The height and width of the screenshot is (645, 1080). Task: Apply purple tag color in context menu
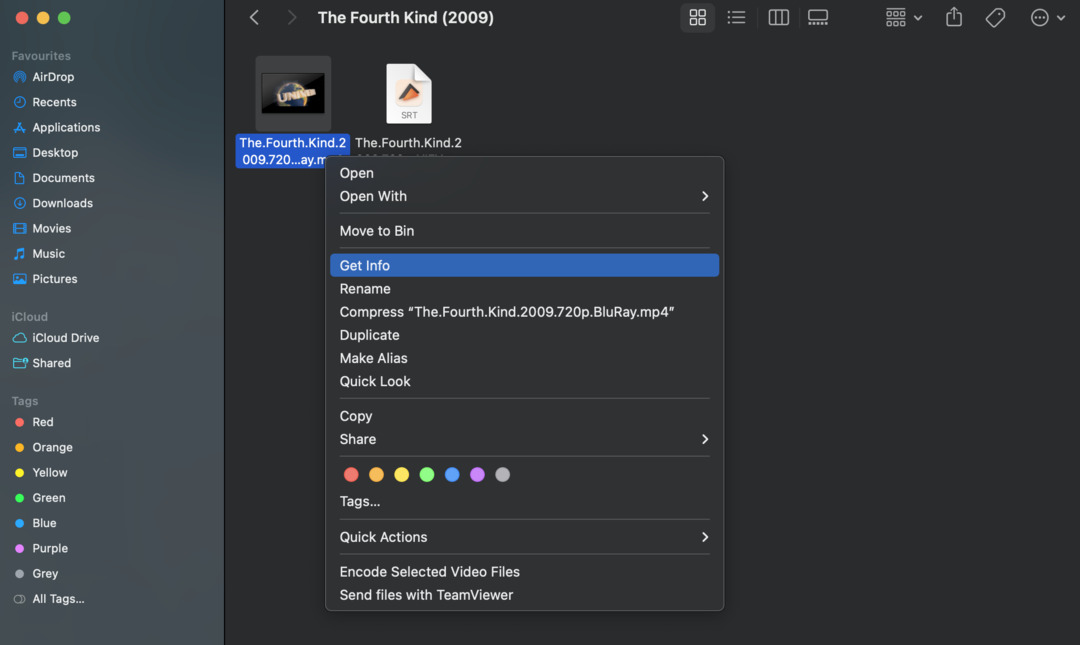pyautogui.click(x=477, y=475)
